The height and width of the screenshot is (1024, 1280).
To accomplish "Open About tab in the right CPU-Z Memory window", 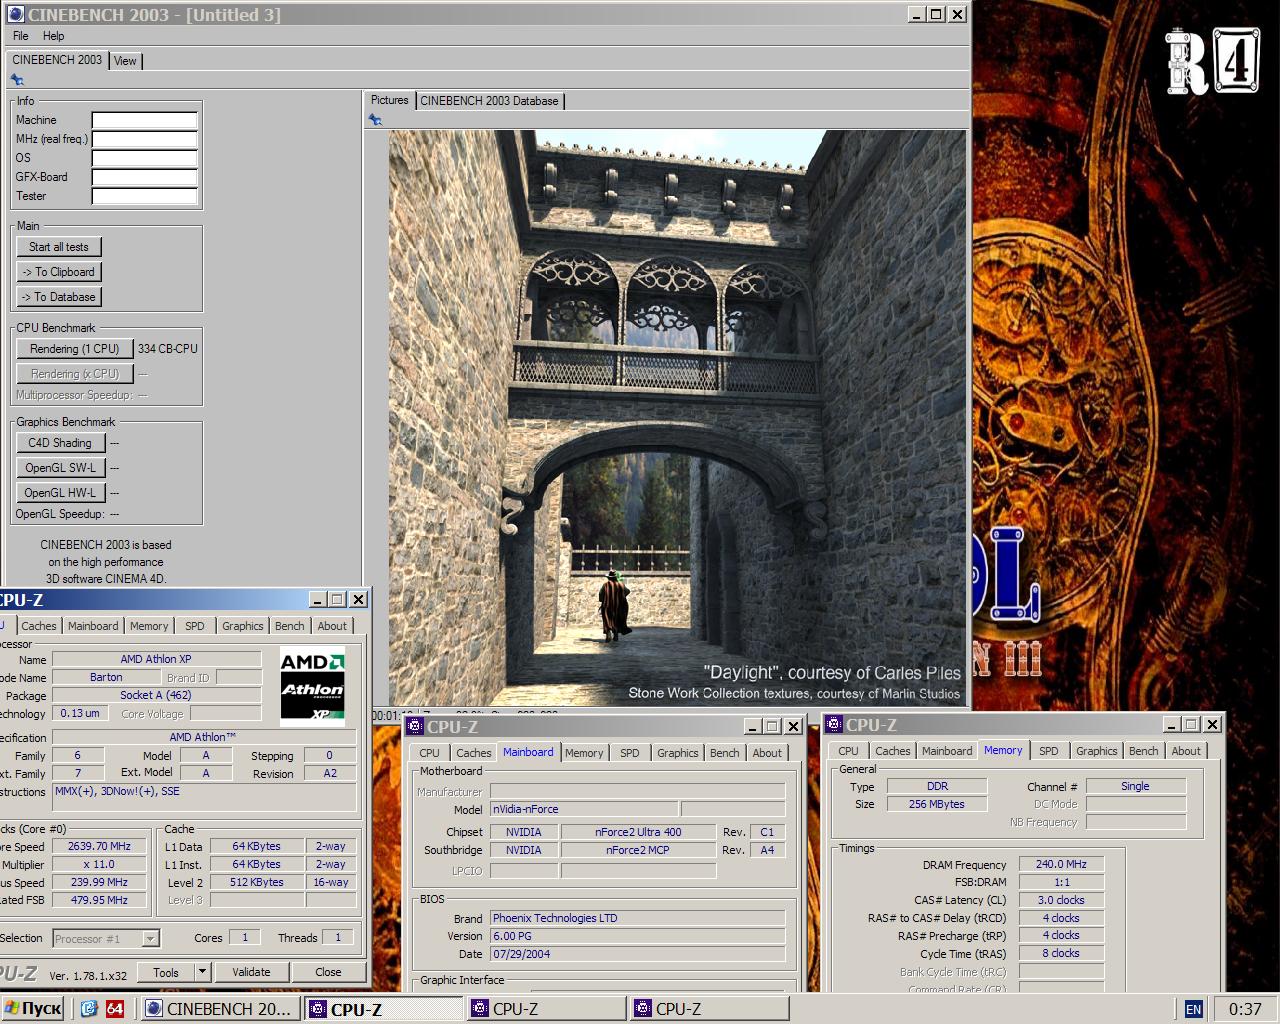I will [x=1186, y=751].
